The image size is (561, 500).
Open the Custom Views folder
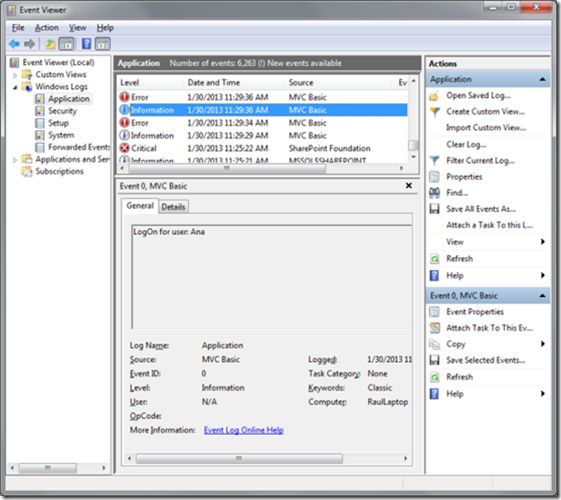coord(61,74)
